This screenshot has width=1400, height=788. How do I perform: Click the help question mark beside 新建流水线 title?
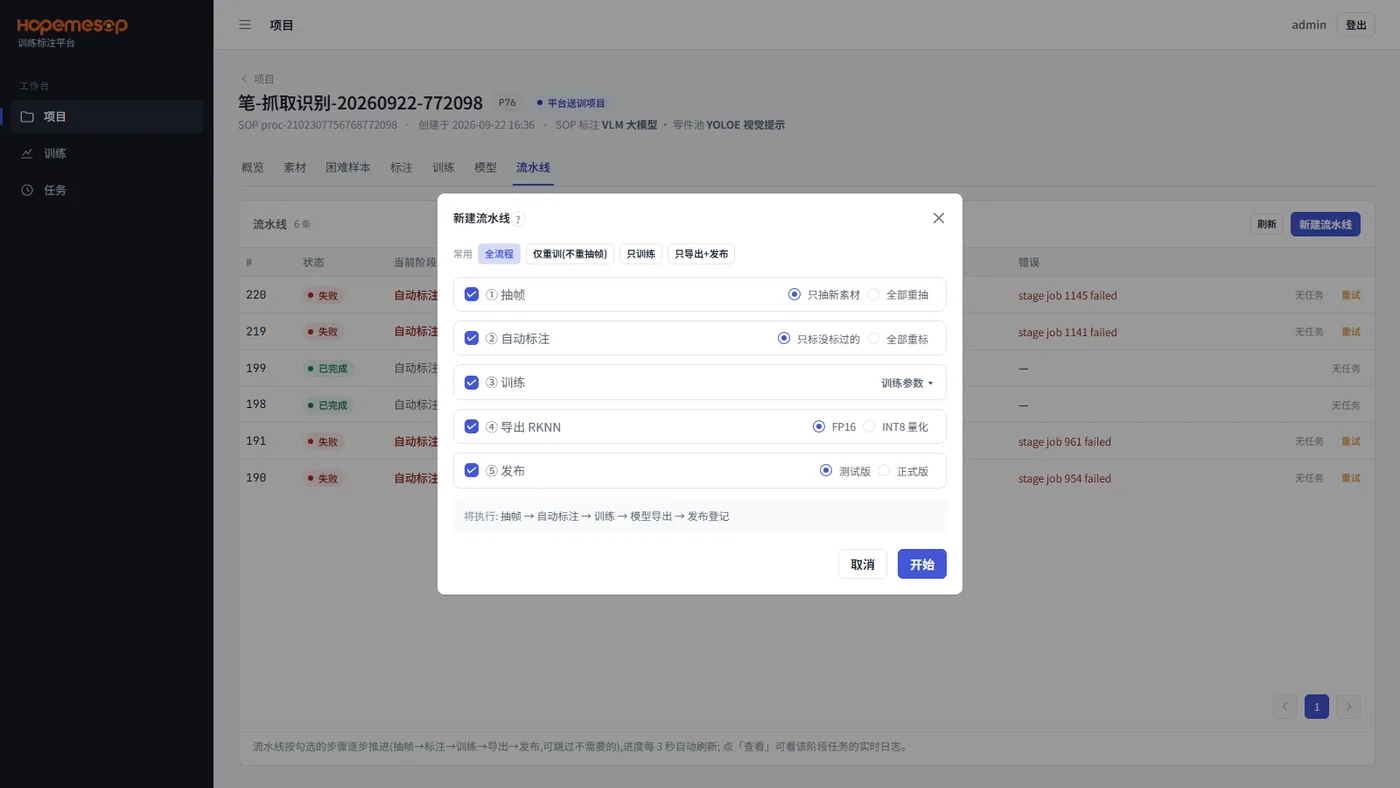click(519, 219)
